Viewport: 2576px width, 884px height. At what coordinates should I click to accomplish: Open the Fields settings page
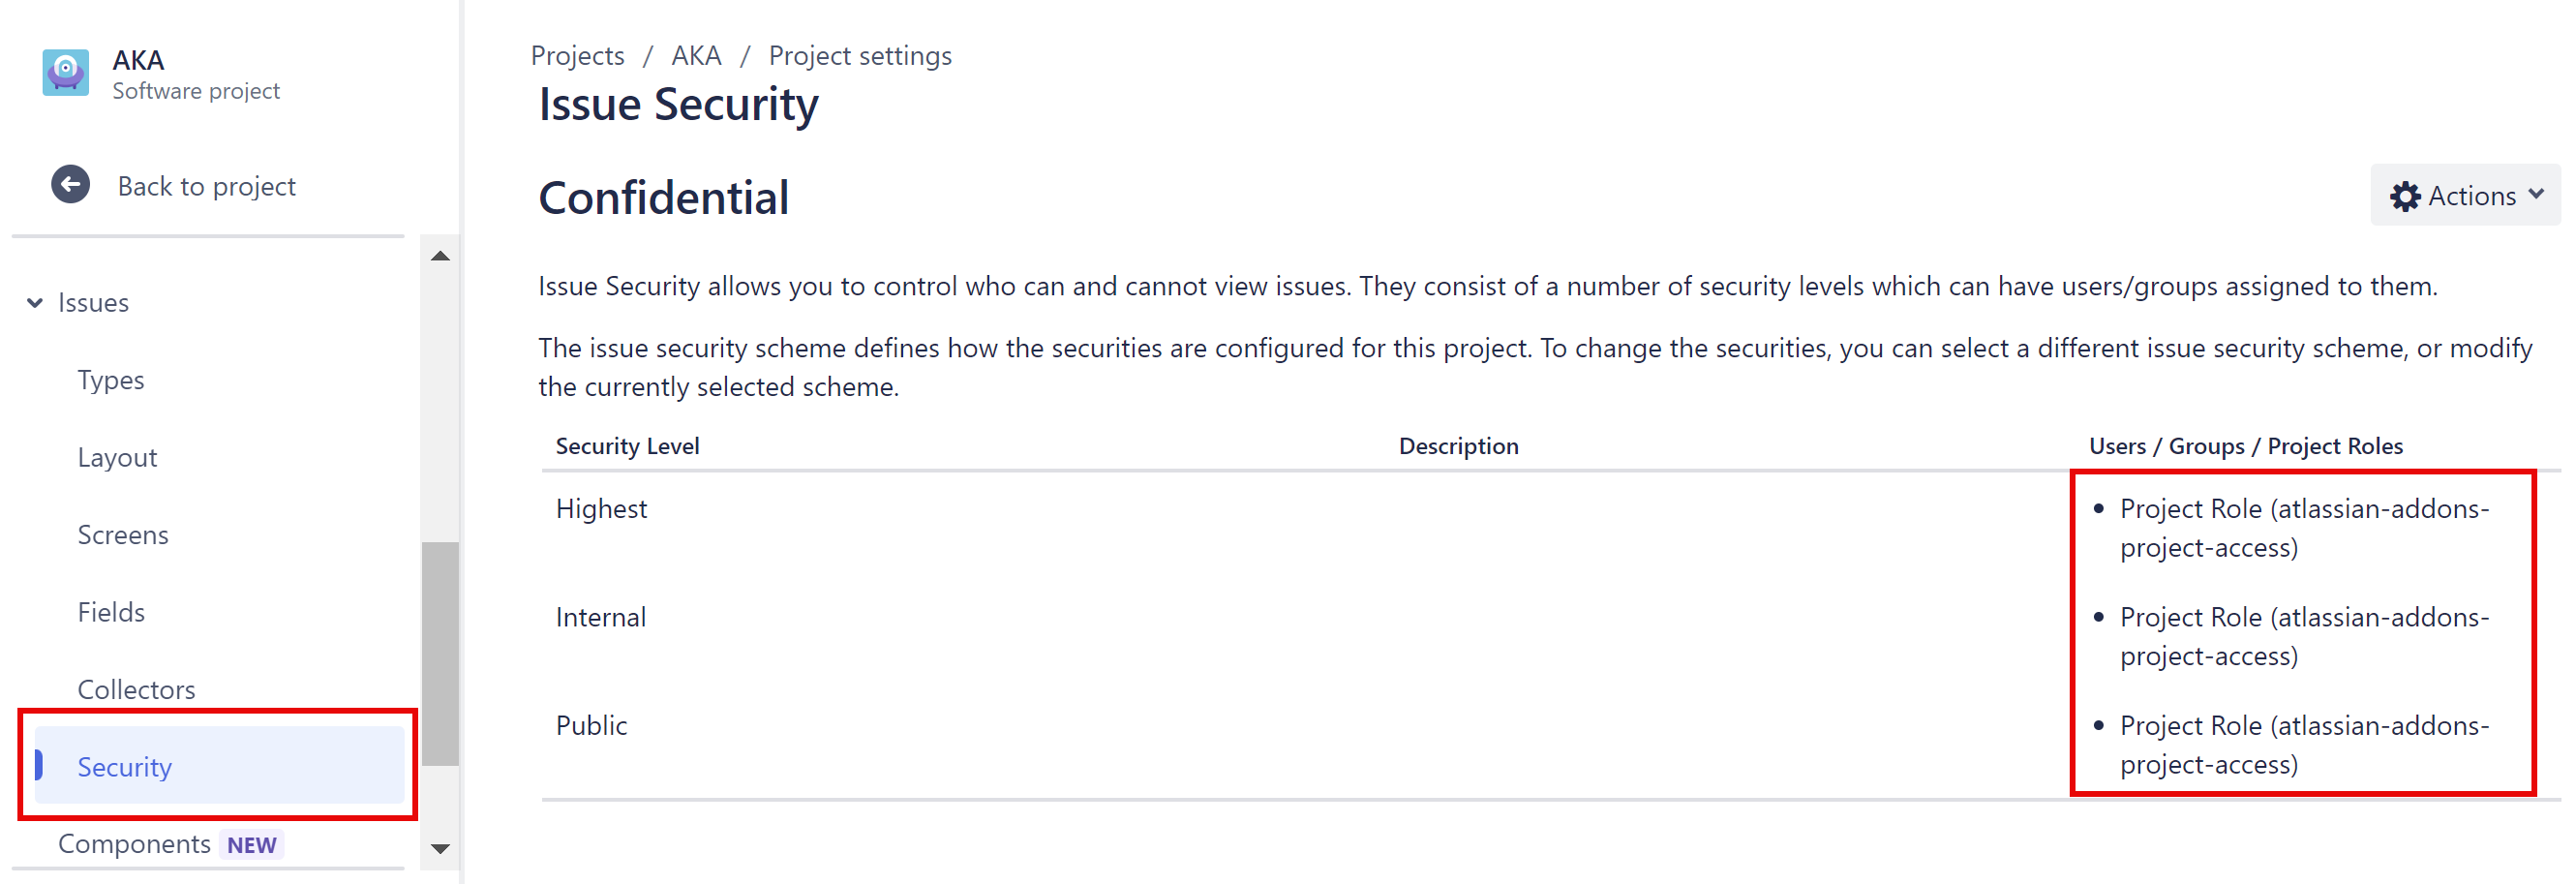110,611
